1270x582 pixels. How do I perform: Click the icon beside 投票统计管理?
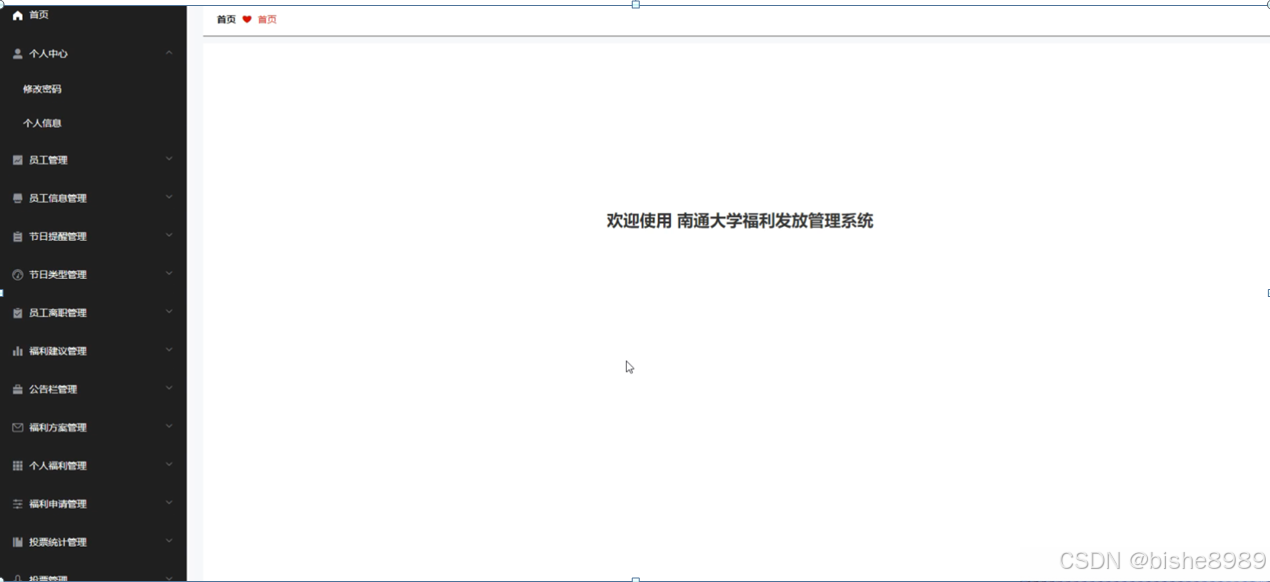17,542
